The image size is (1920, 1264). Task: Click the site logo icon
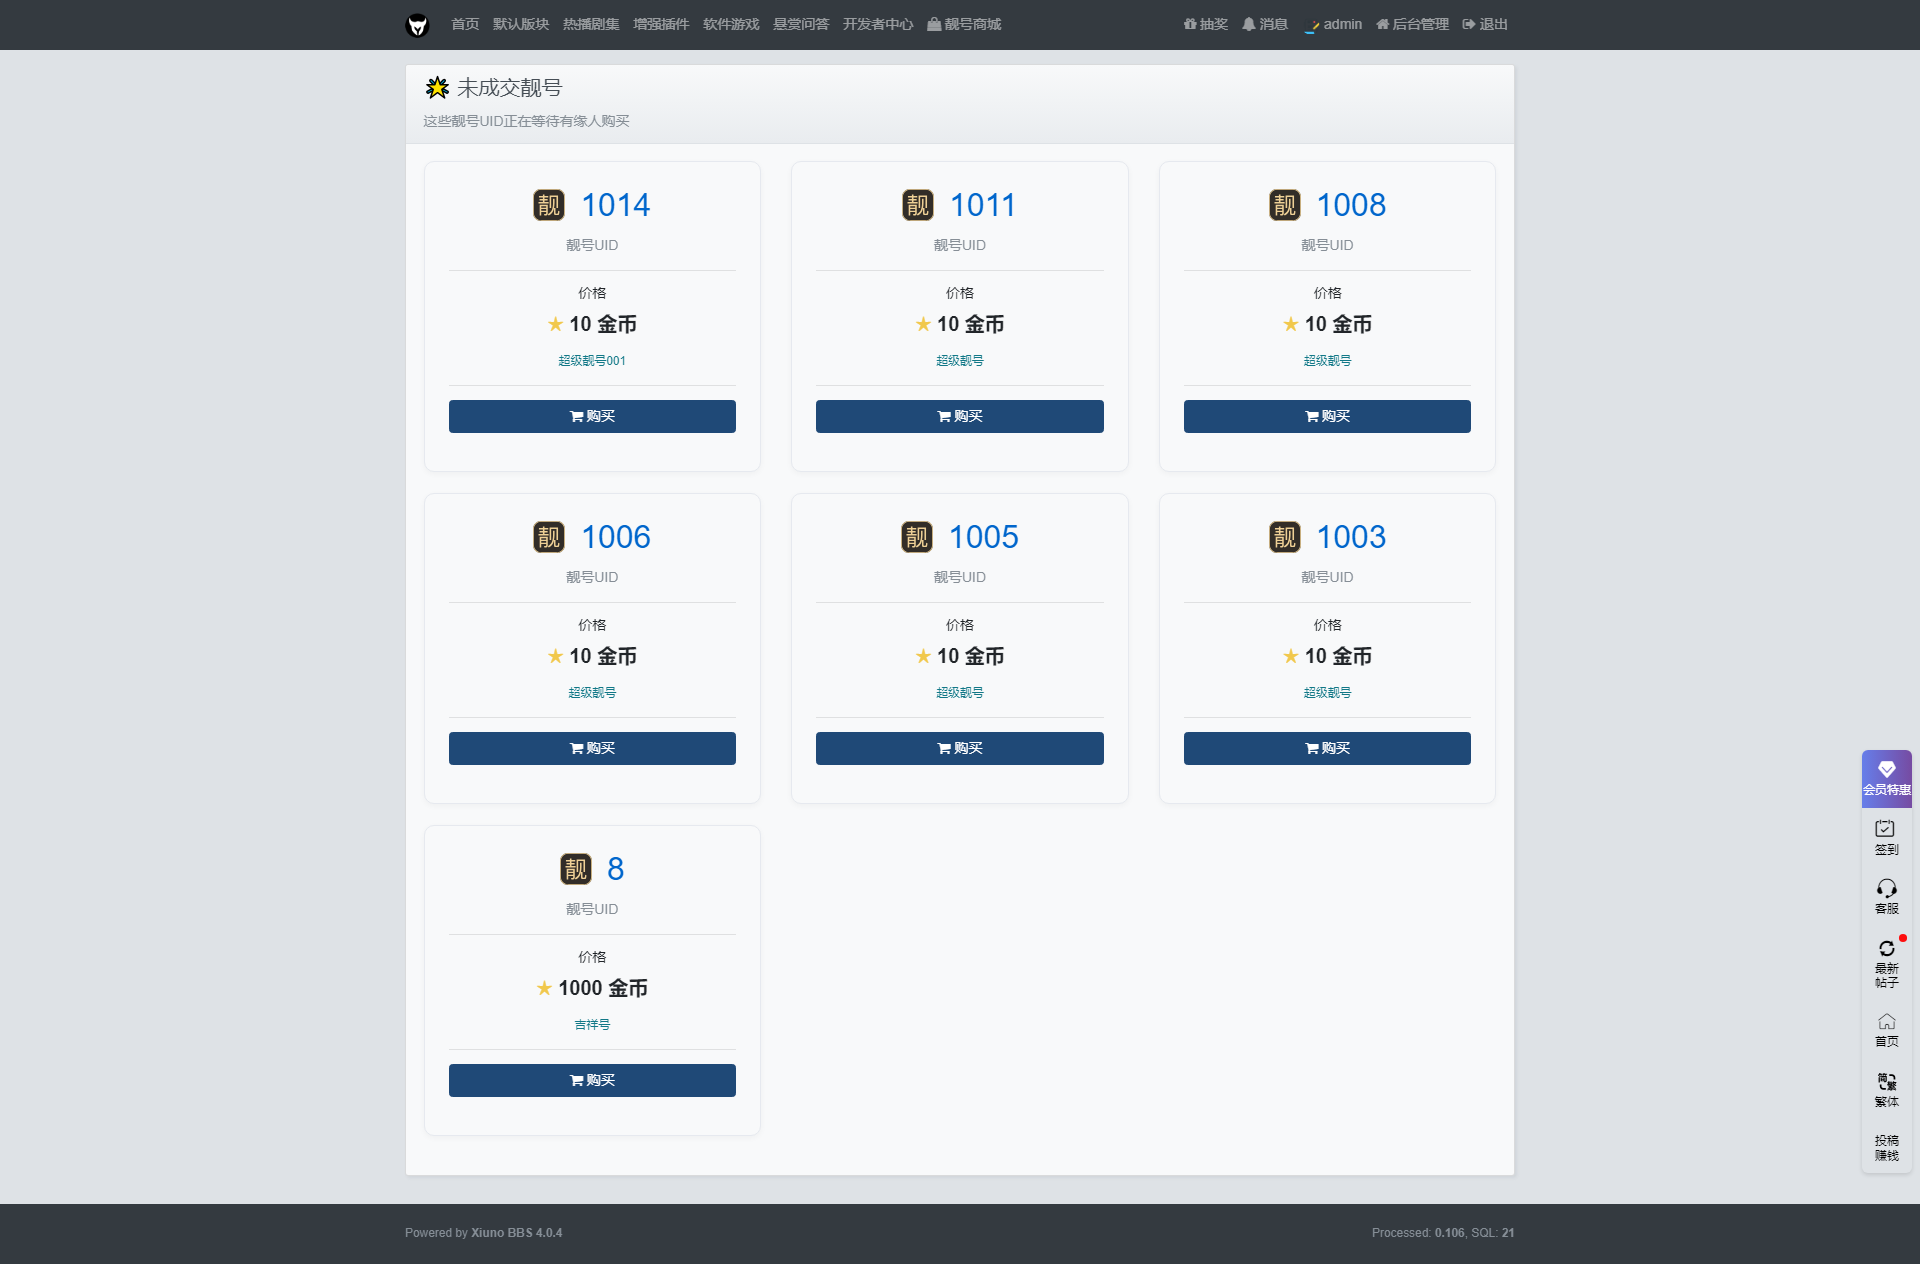[417, 25]
